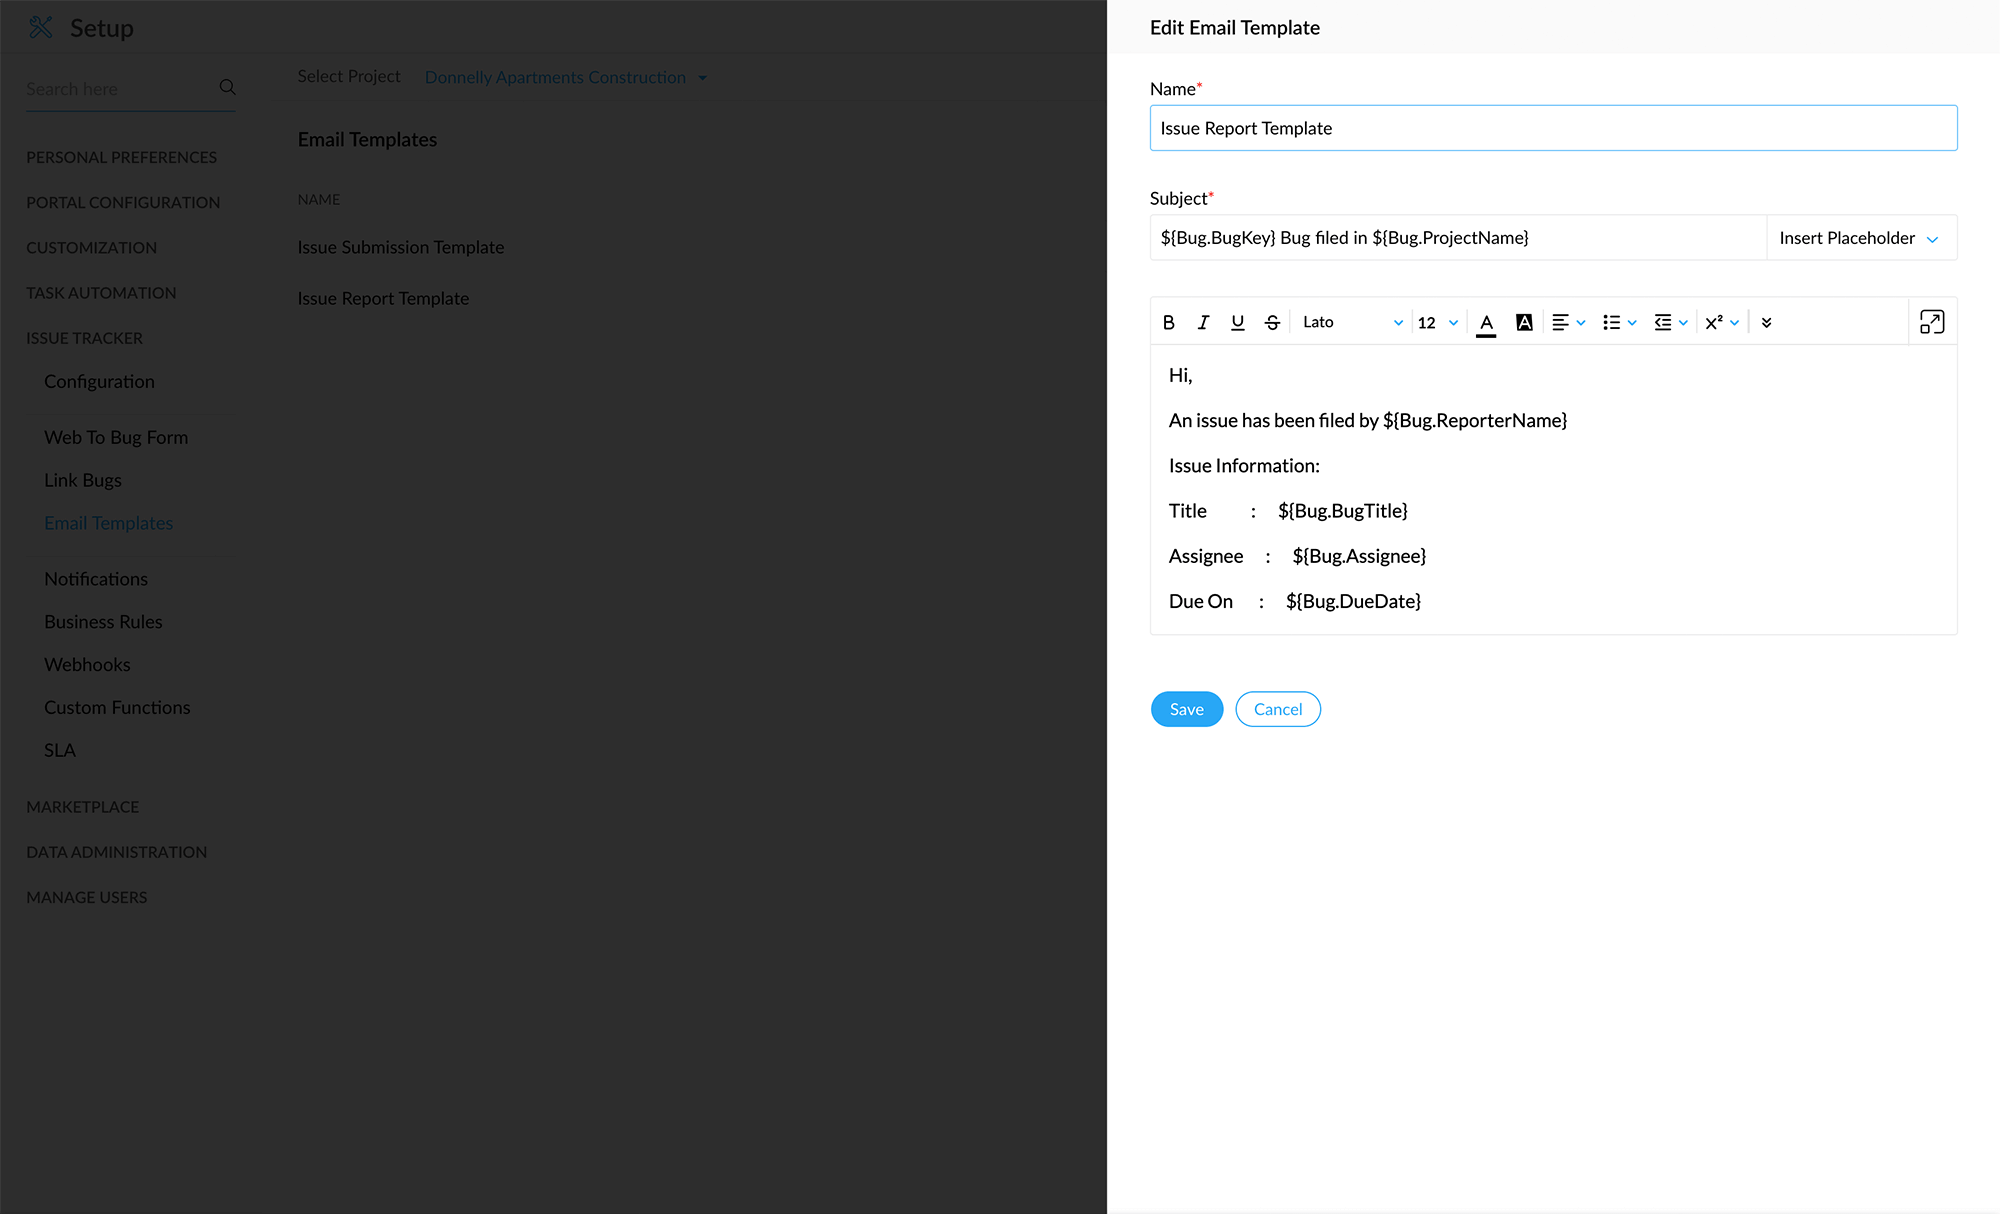
Task: Toggle bold formatting in the editor
Action: 1168,322
